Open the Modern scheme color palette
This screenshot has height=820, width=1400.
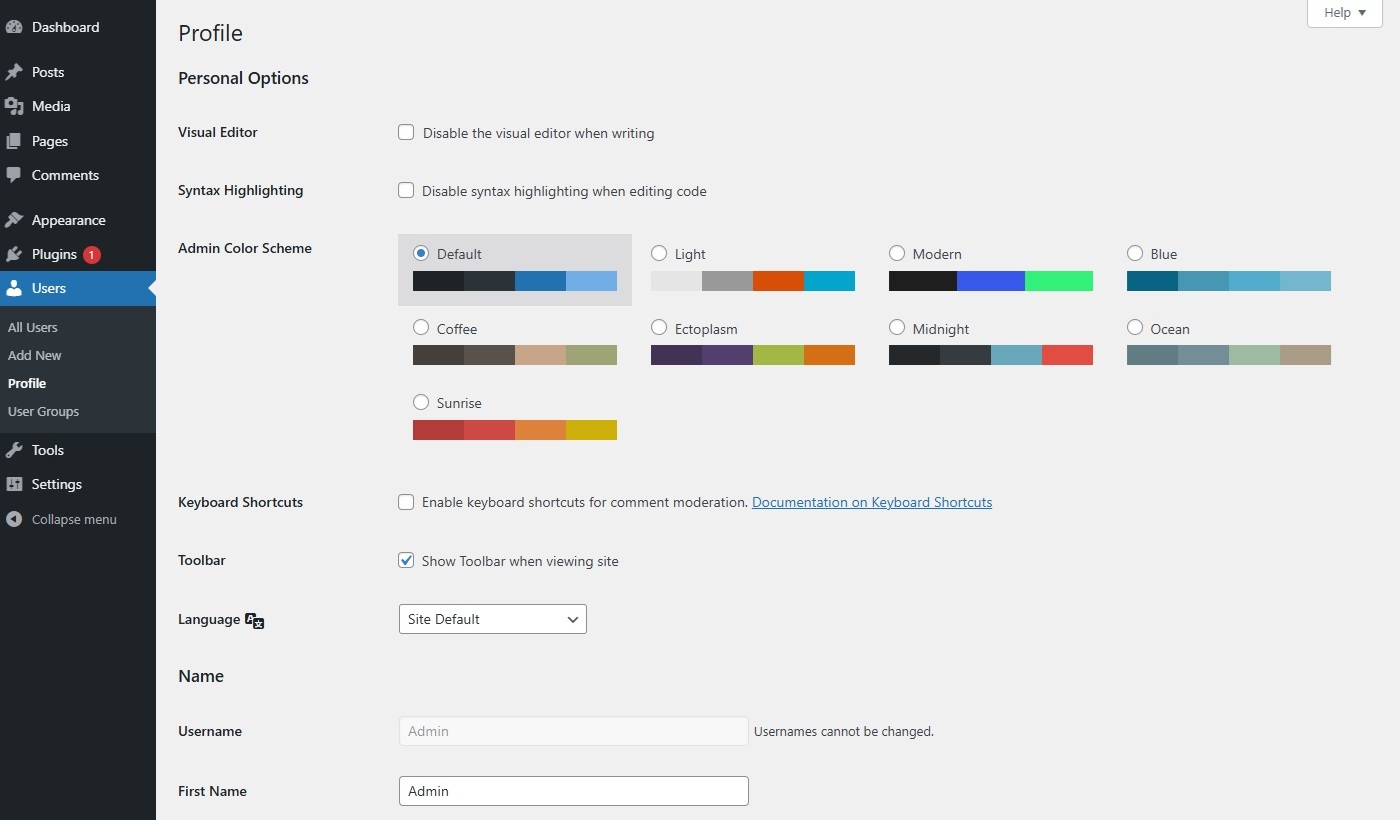click(991, 281)
